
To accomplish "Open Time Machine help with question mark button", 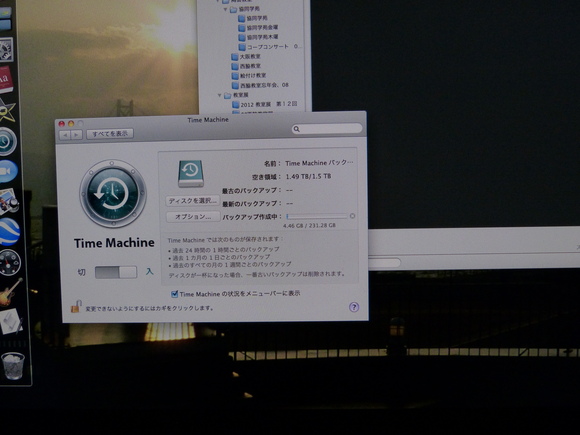I will click(354, 307).
